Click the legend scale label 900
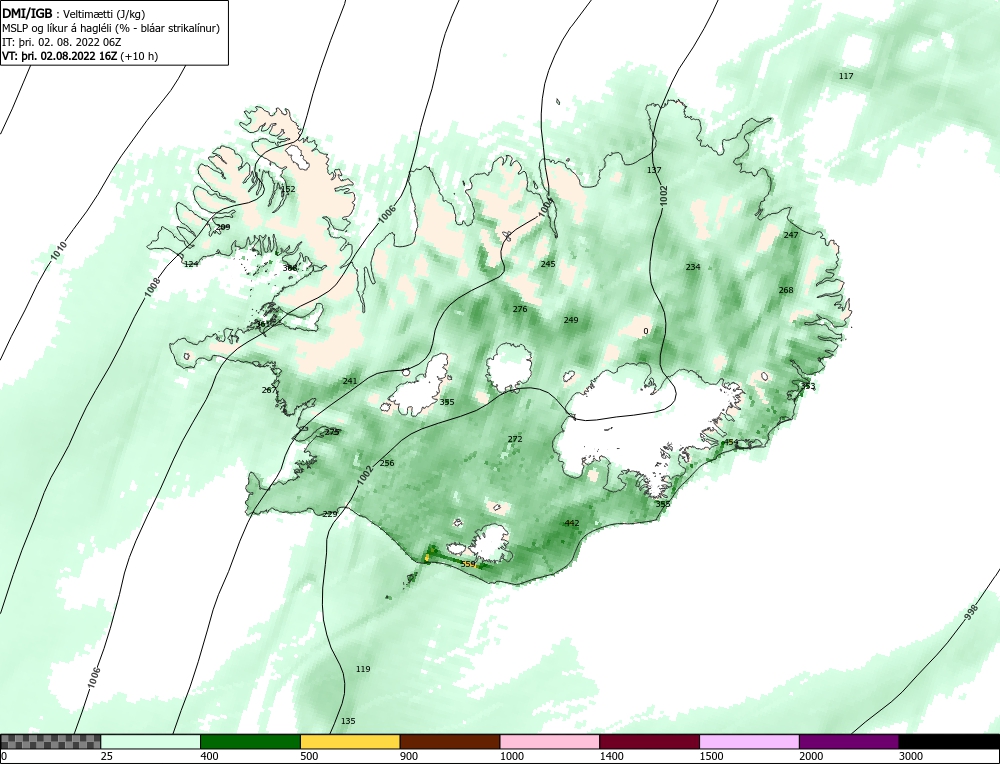The height and width of the screenshot is (764, 1000). [x=409, y=756]
